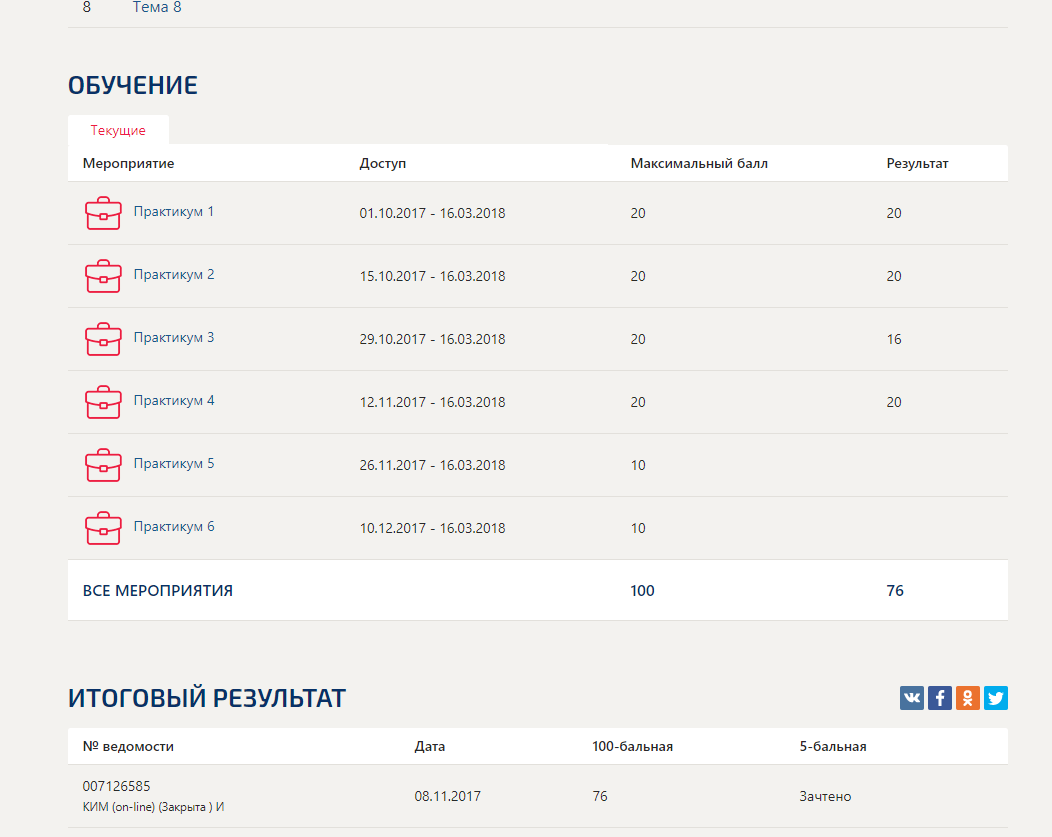Click the briefcase icon for Практикум 6

(103, 528)
